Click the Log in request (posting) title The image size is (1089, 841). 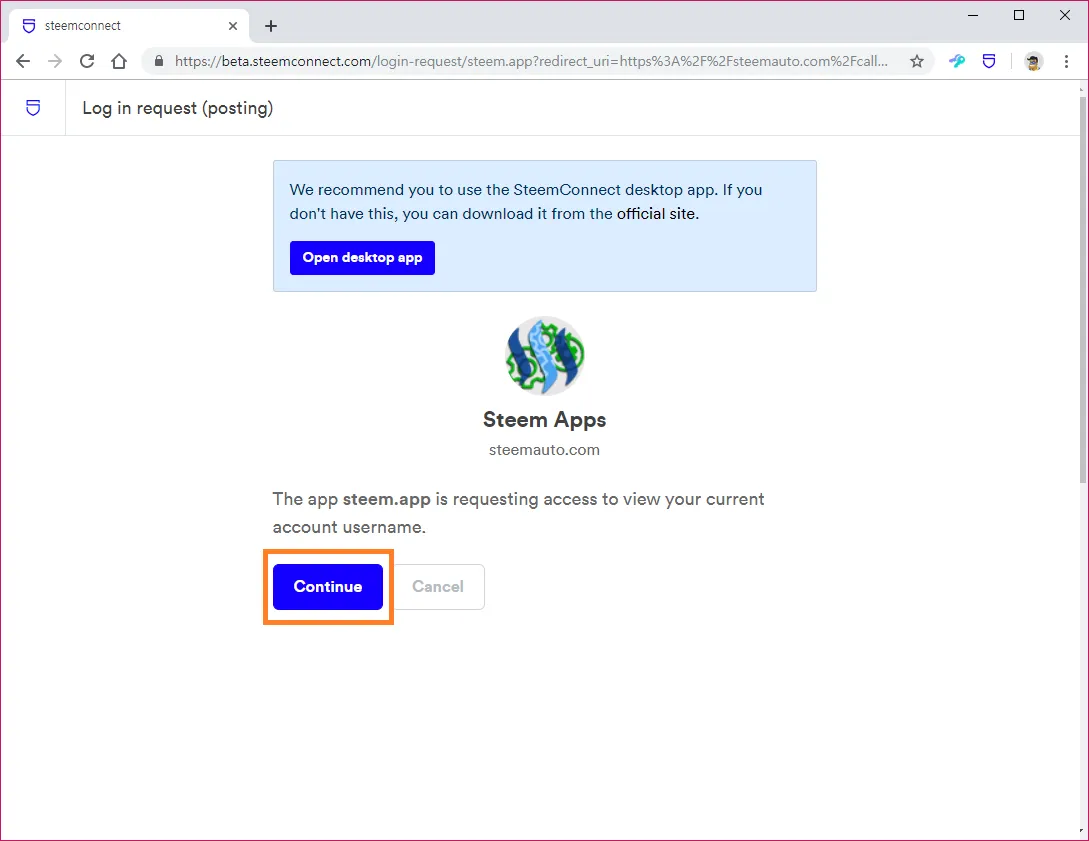pyautogui.click(x=178, y=108)
